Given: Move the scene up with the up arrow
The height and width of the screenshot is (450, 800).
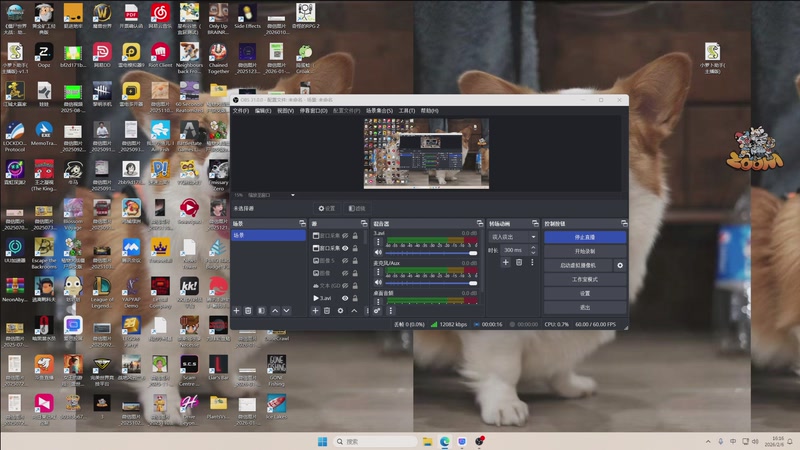Looking at the screenshot, I should click(275, 311).
